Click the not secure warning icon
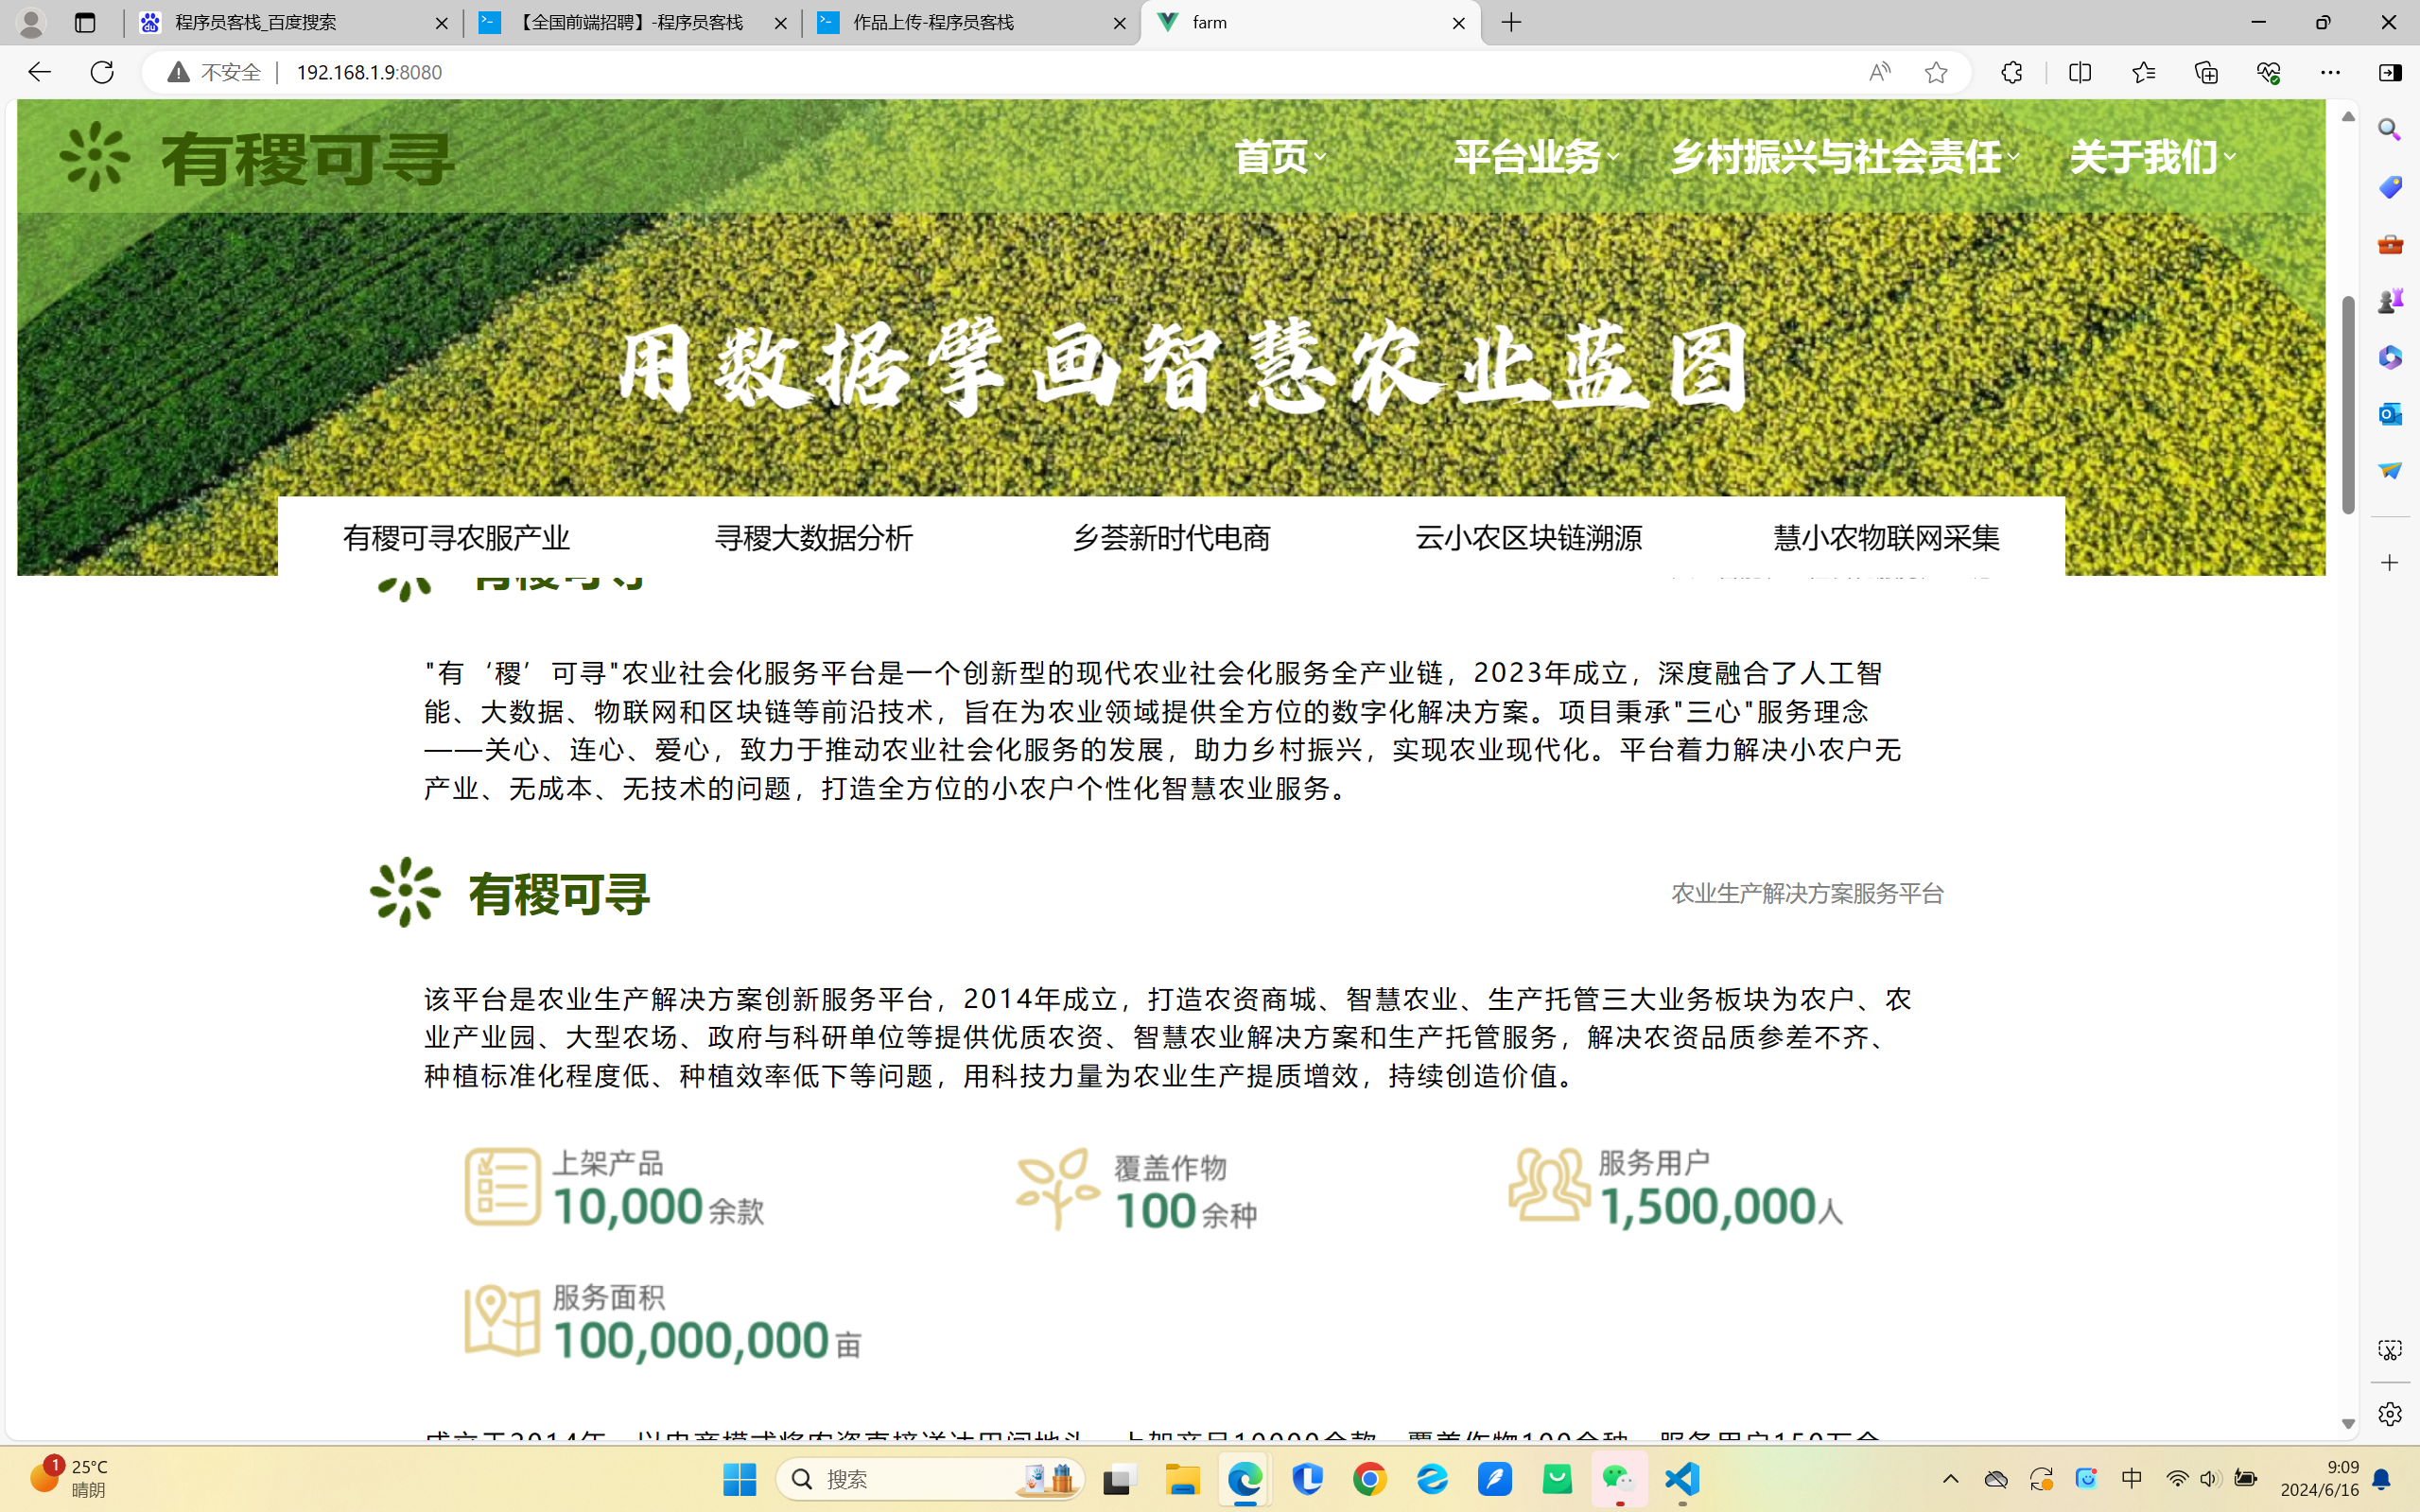This screenshot has width=2420, height=1512. click(178, 72)
